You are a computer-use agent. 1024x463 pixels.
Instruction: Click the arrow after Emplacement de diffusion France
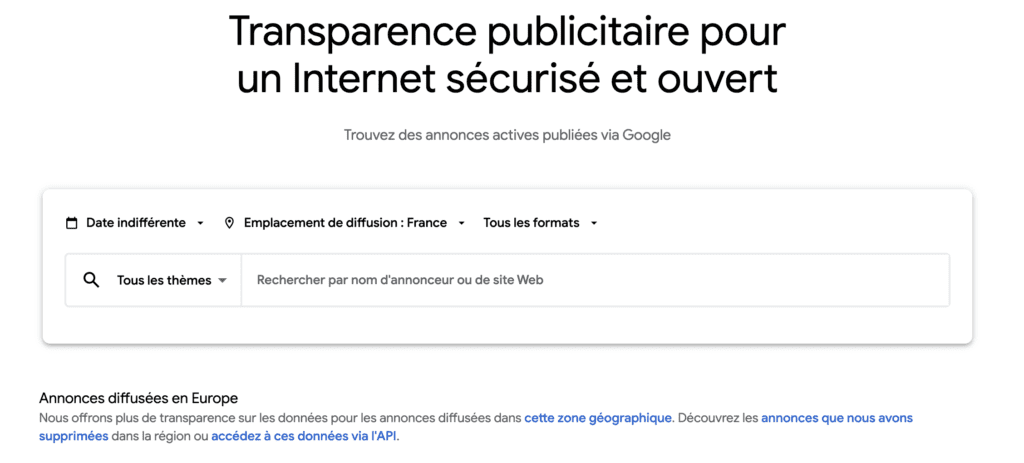pyautogui.click(x=462, y=223)
